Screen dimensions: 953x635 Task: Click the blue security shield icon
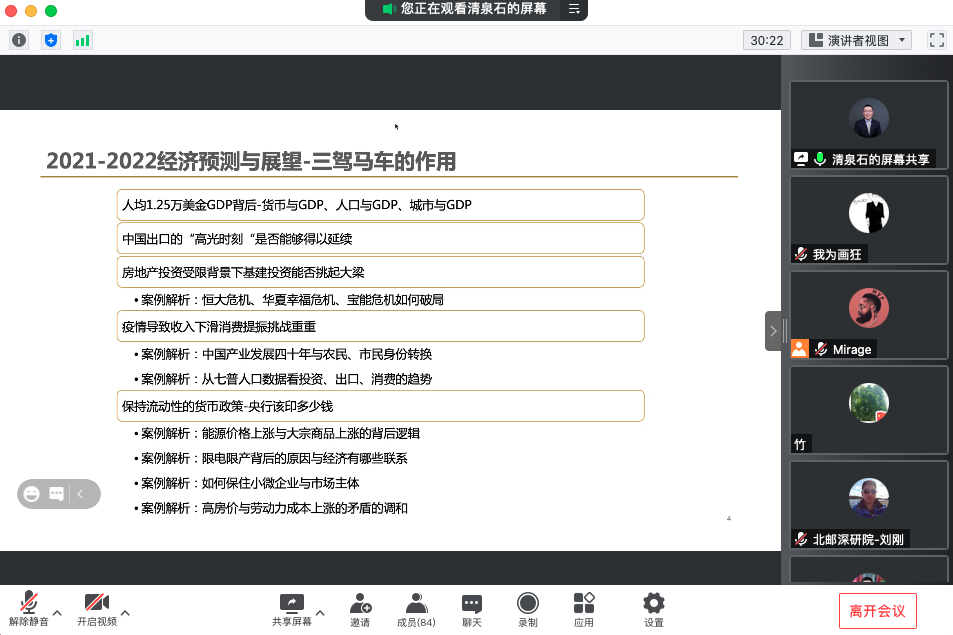[51, 40]
